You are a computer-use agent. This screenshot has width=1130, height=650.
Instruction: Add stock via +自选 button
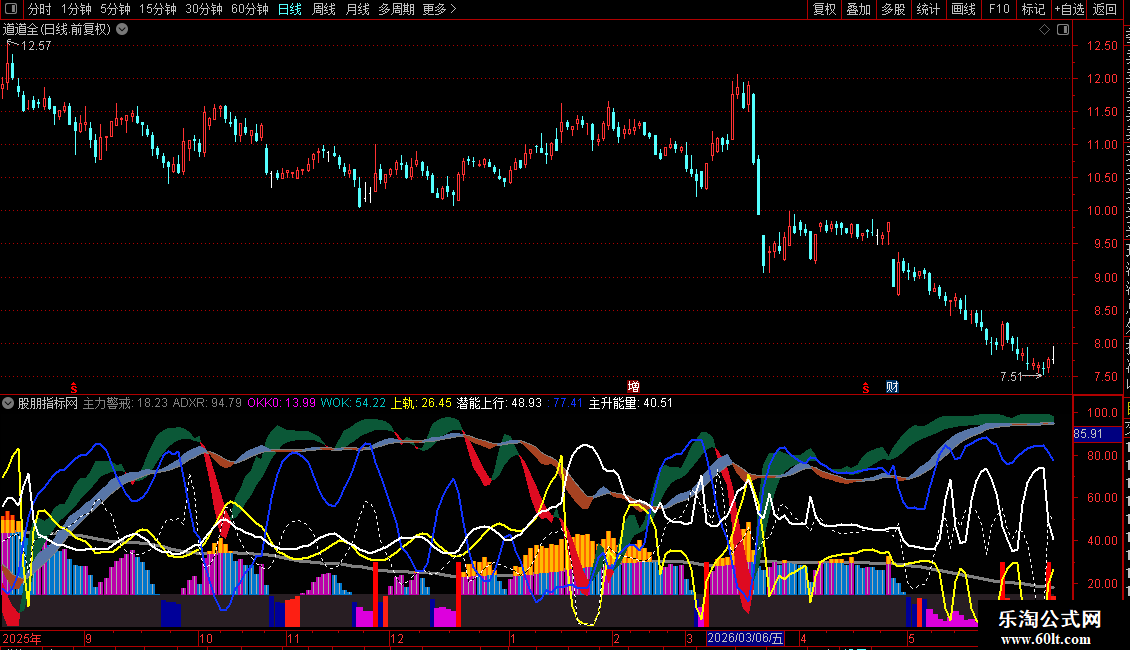1069,9
